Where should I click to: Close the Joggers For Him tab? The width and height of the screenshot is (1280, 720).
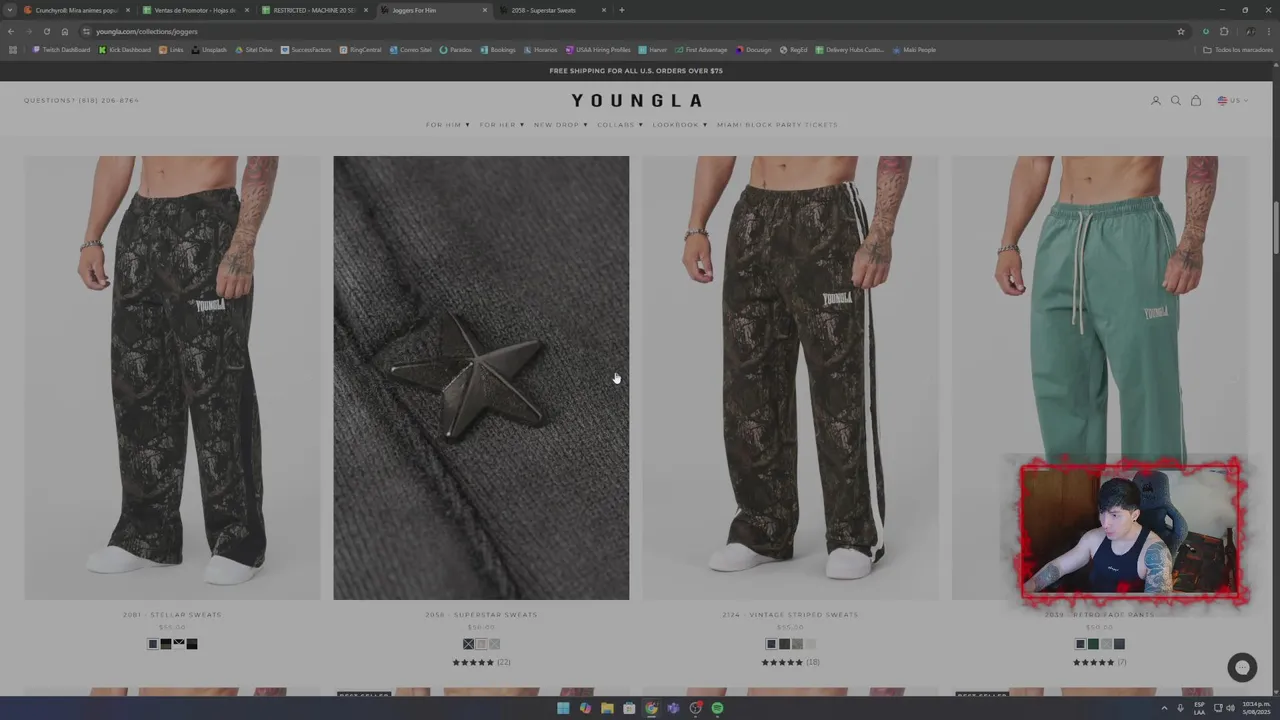485,10
